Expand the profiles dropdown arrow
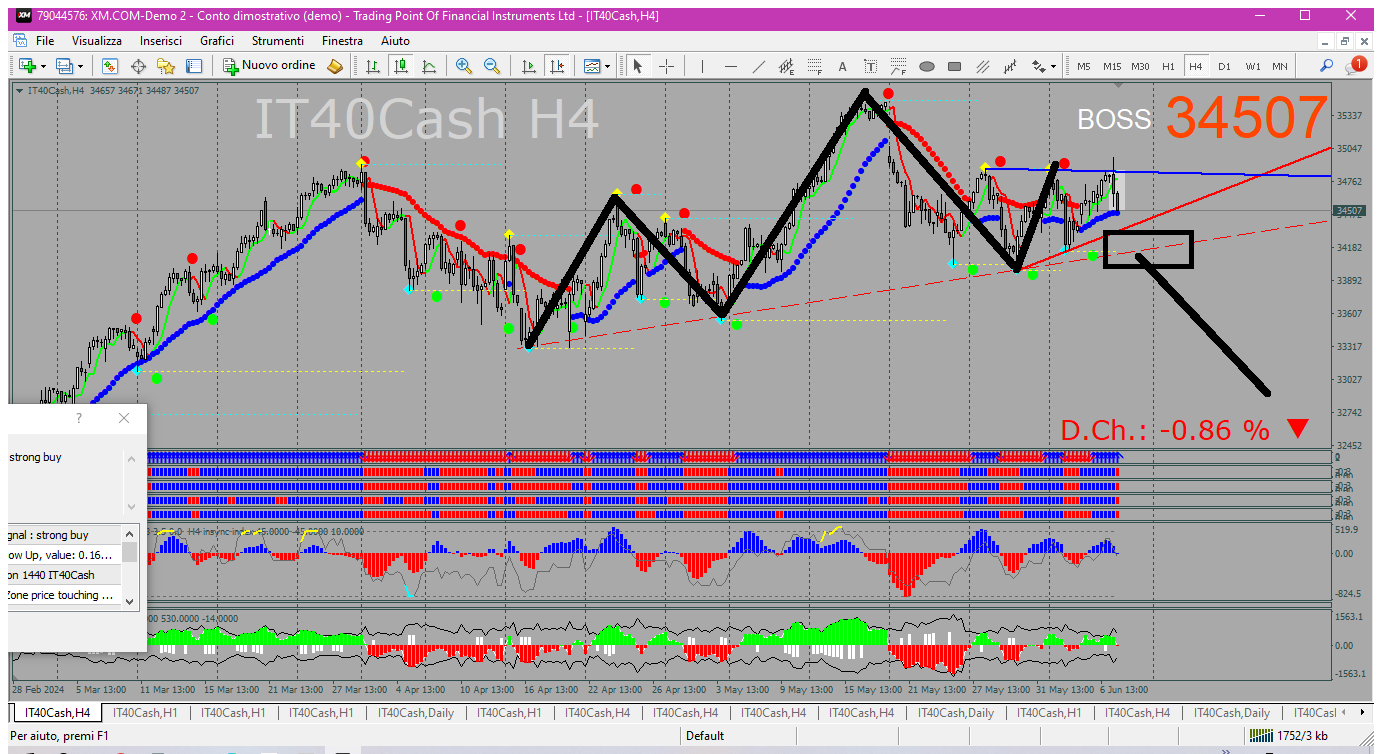The width and height of the screenshot is (1382, 754). coord(81,67)
